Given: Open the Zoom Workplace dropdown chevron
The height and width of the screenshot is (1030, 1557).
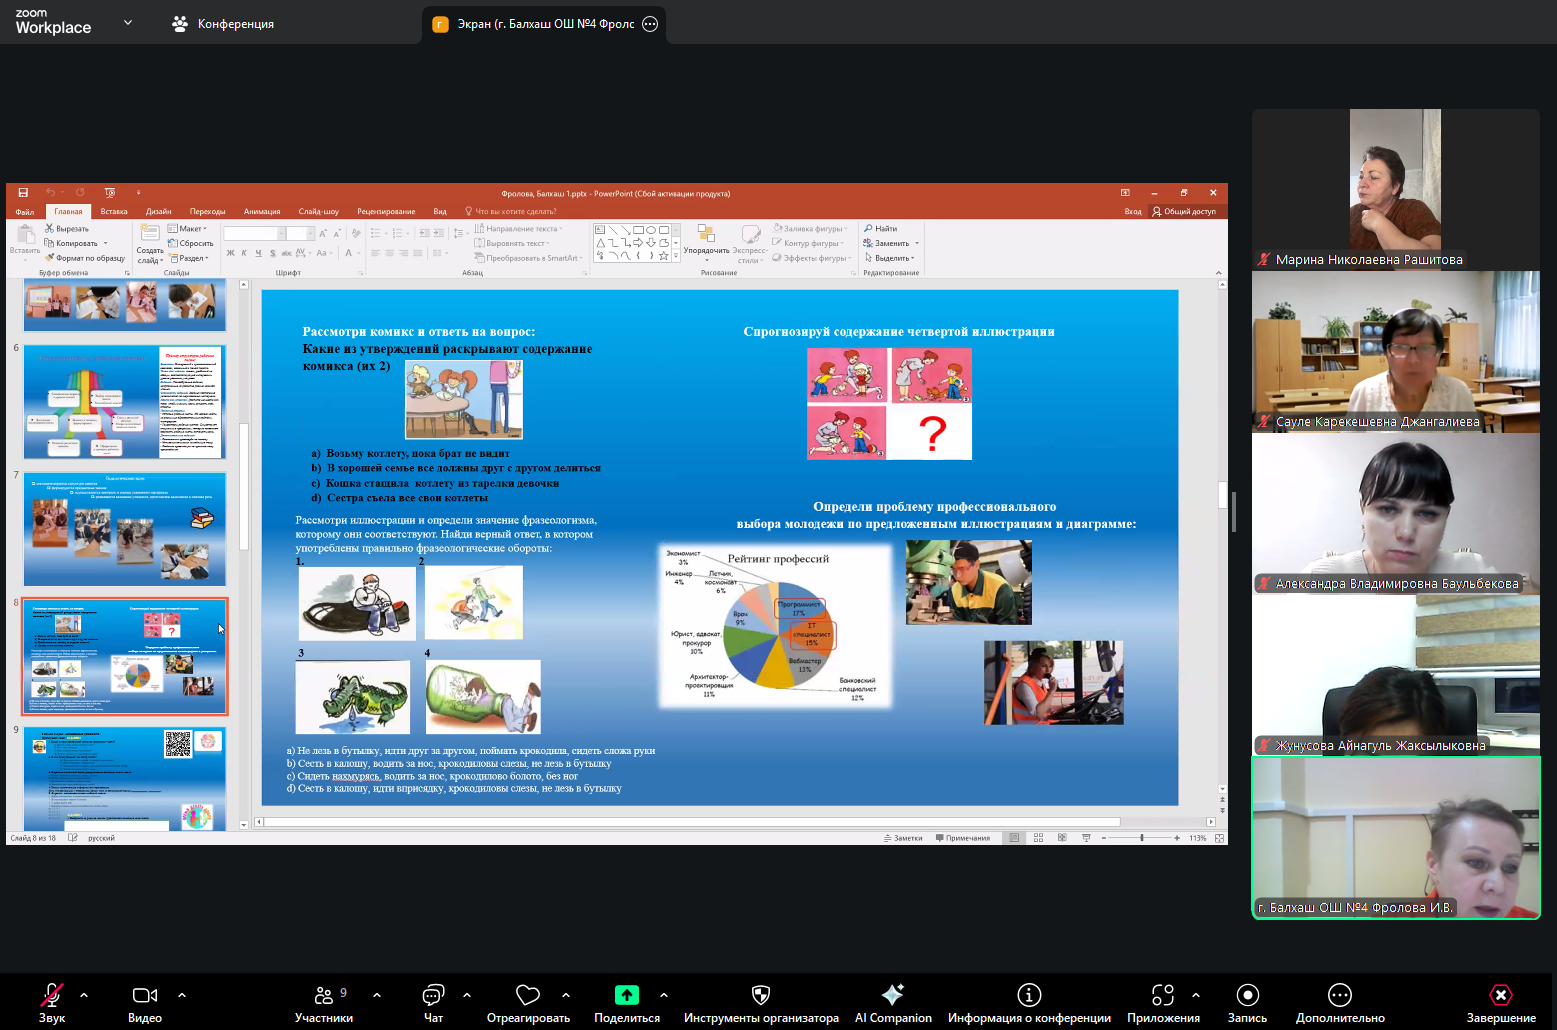Looking at the screenshot, I should coord(128,23).
